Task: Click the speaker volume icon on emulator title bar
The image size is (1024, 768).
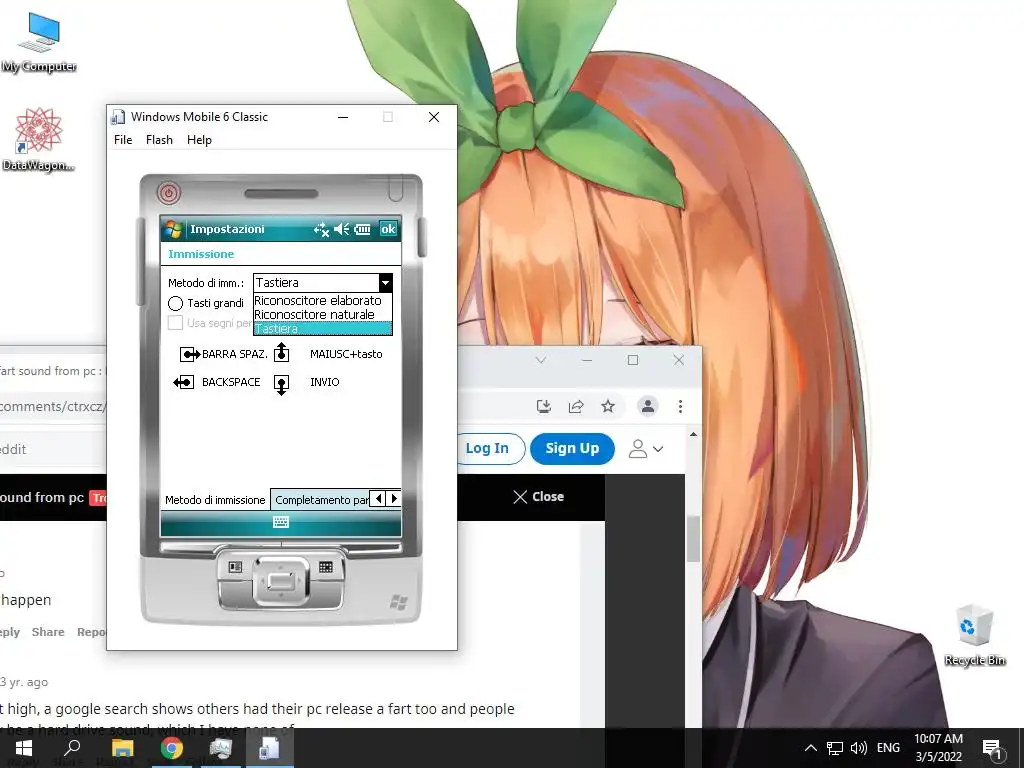Action: [x=342, y=229]
